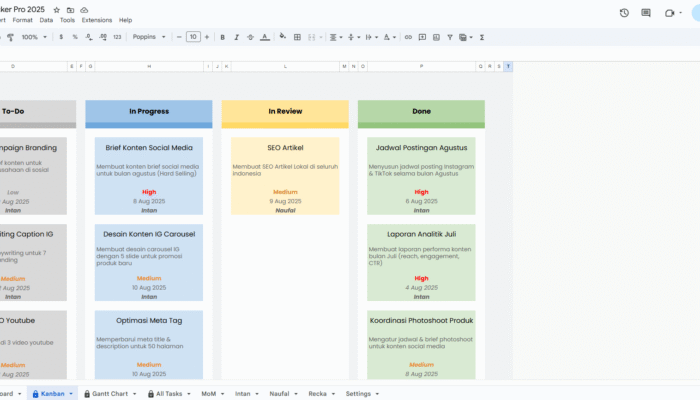Open the Tools menu

pyautogui.click(x=67, y=20)
